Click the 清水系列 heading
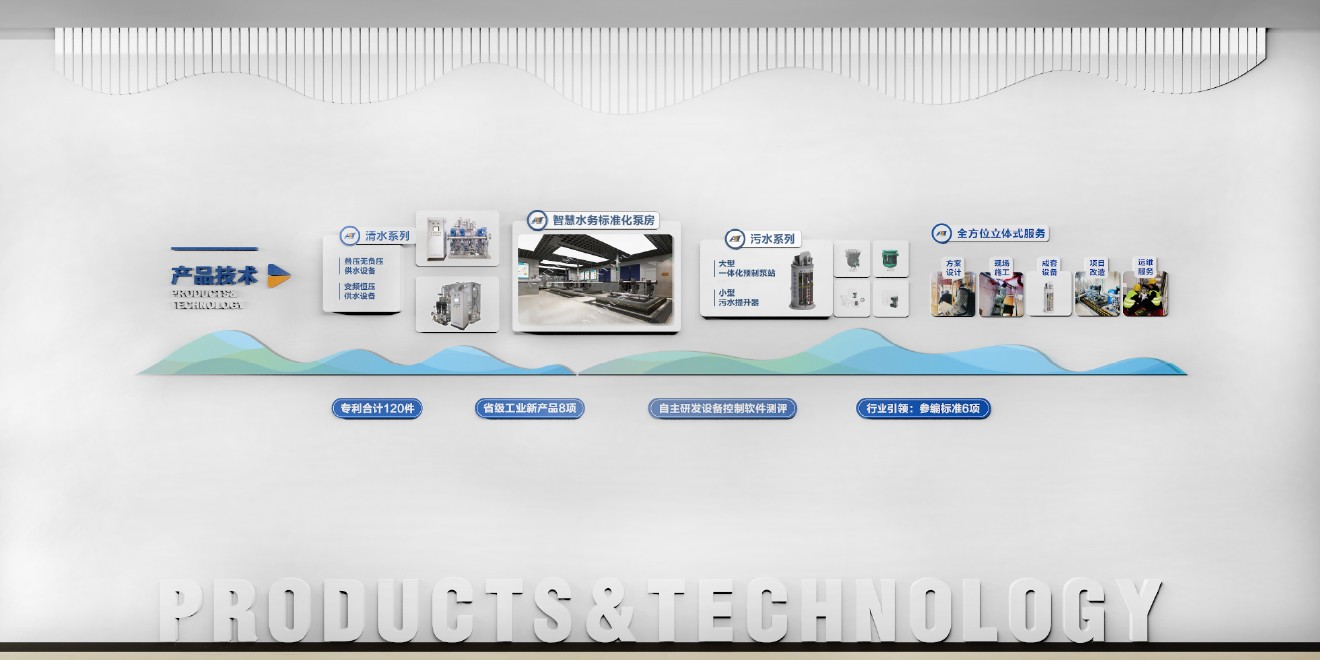The image size is (1320, 660). pos(386,237)
